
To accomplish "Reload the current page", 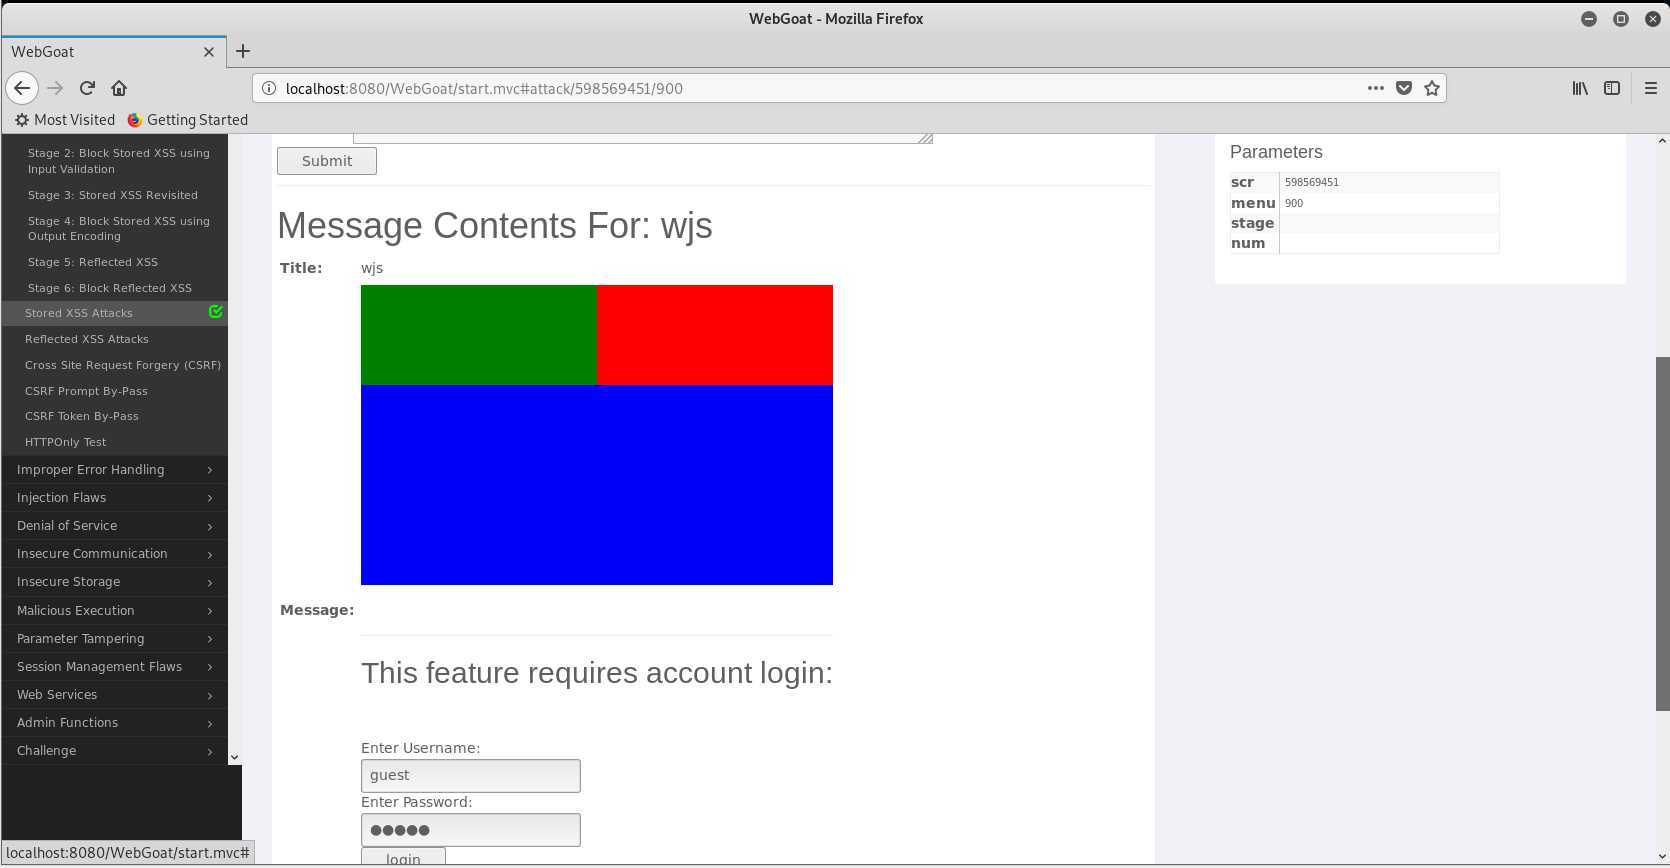I will pyautogui.click(x=87, y=88).
